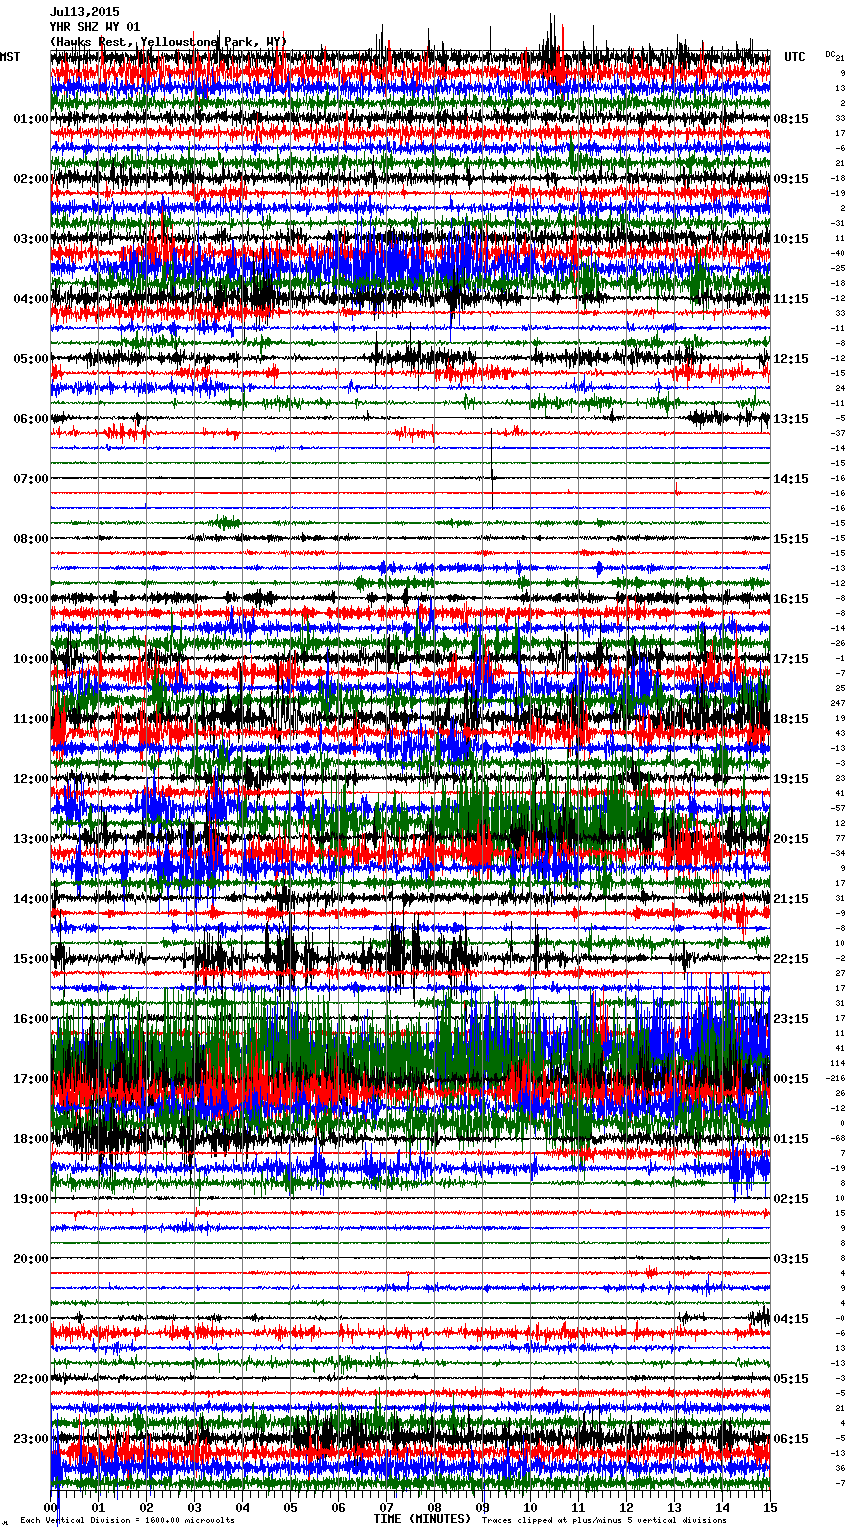This screenshot has height=1534, width=850.
Task: Click the 14:15 UTC time label
Action: coord(791,479)
